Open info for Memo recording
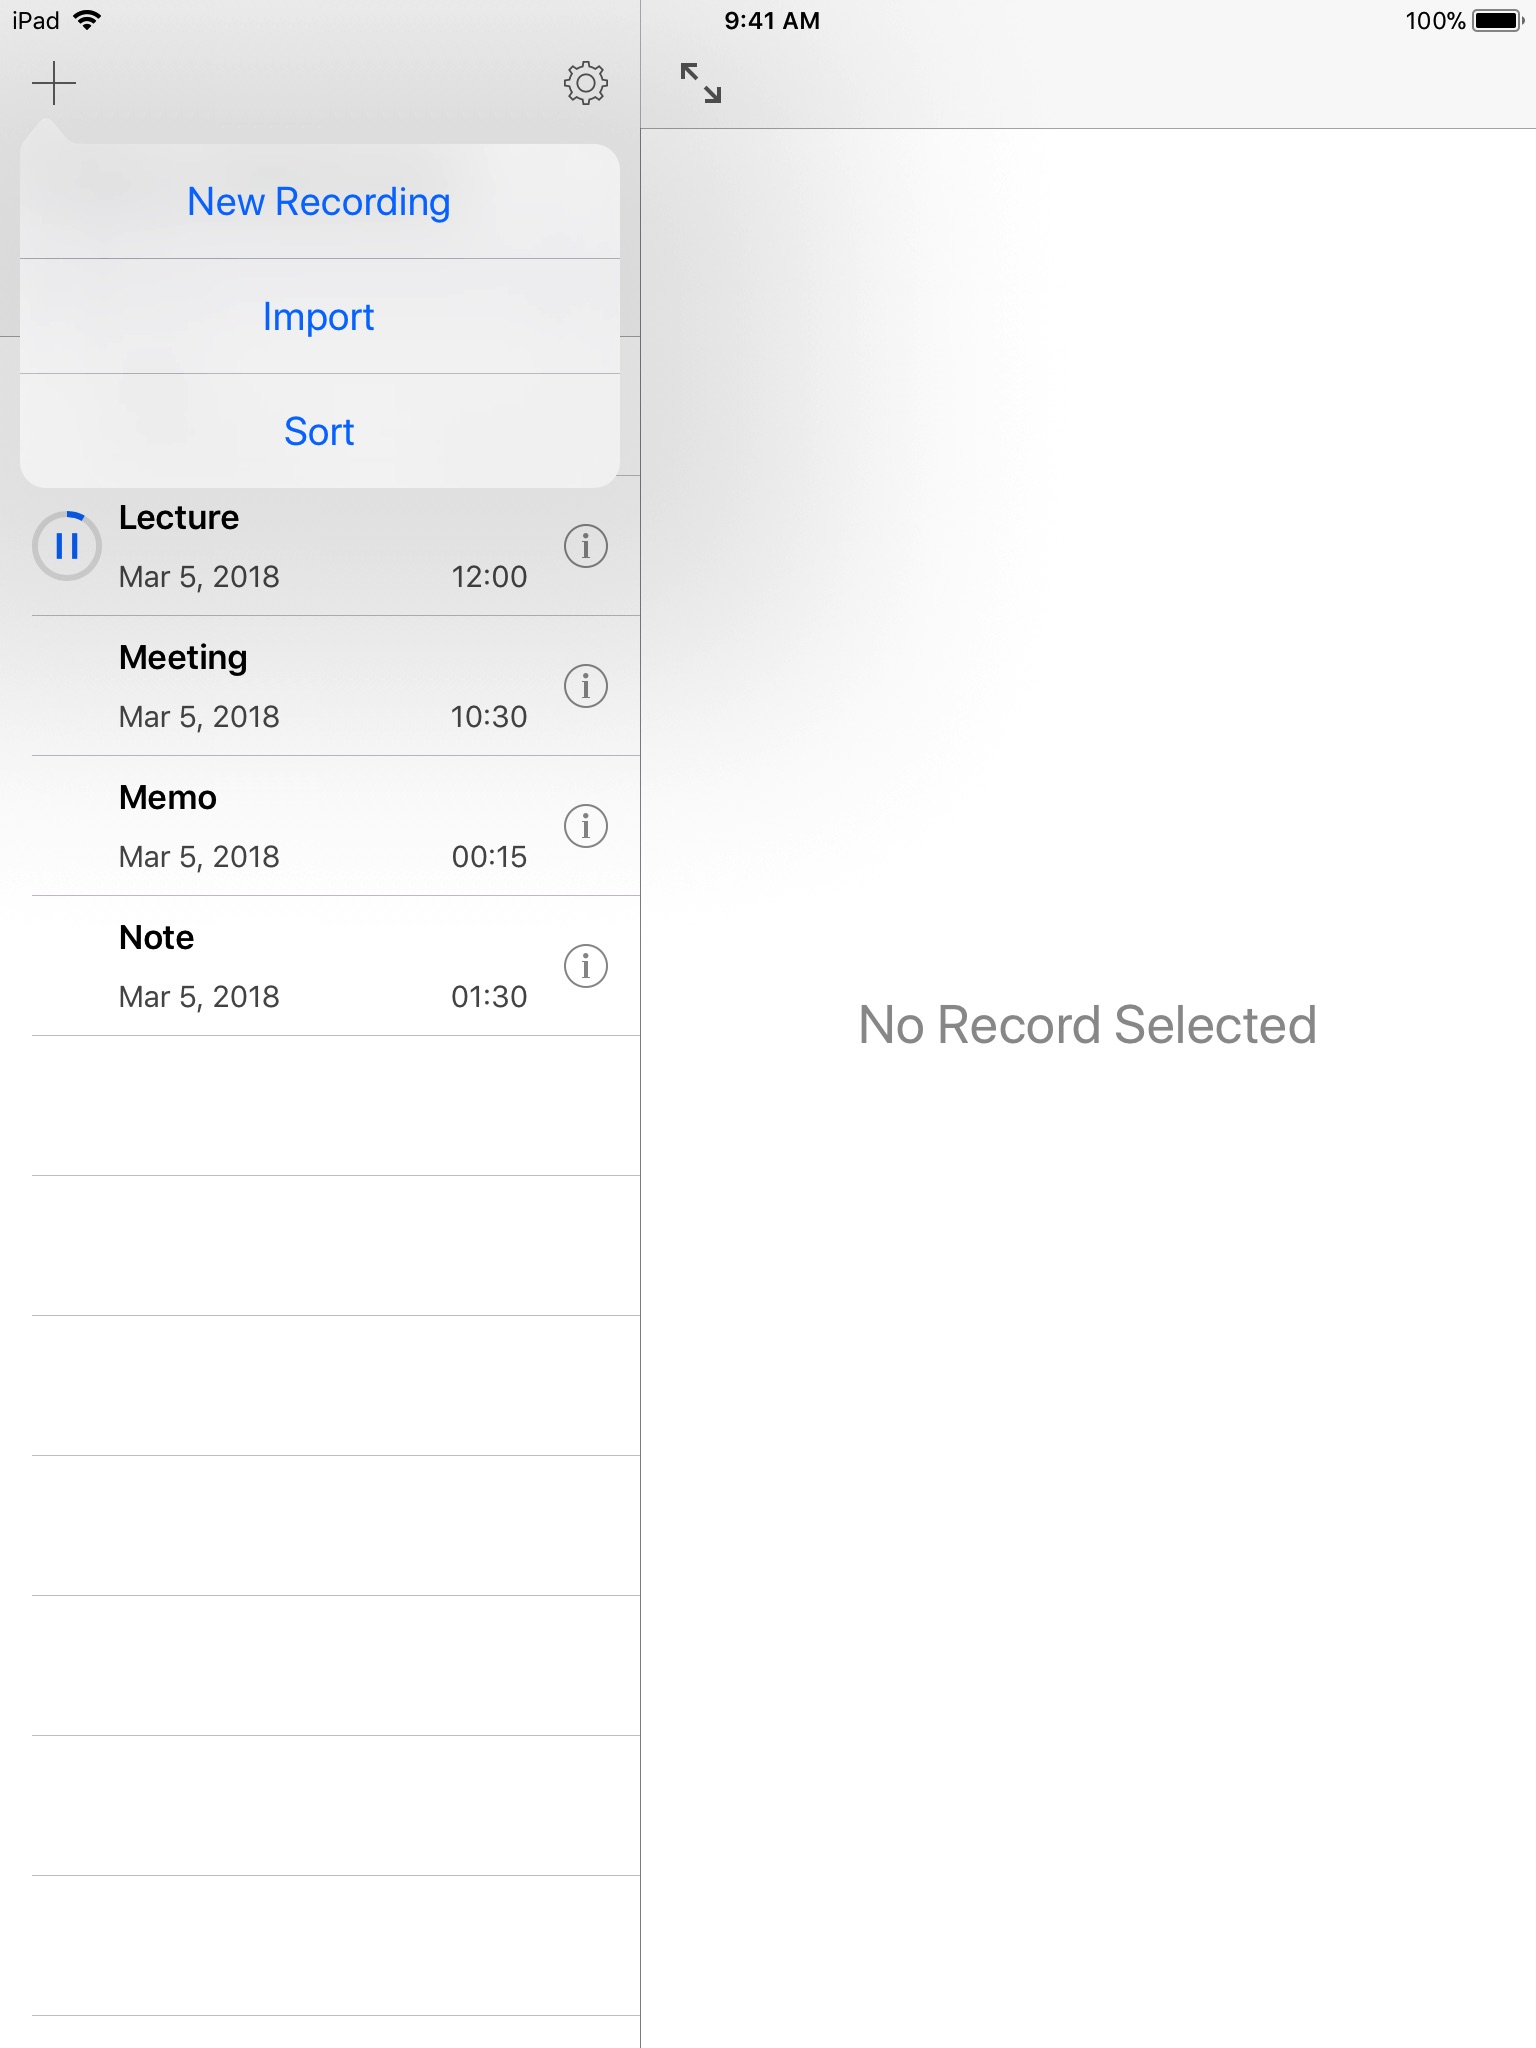This screenshot has height=2048, width=1536. point(586,826)
